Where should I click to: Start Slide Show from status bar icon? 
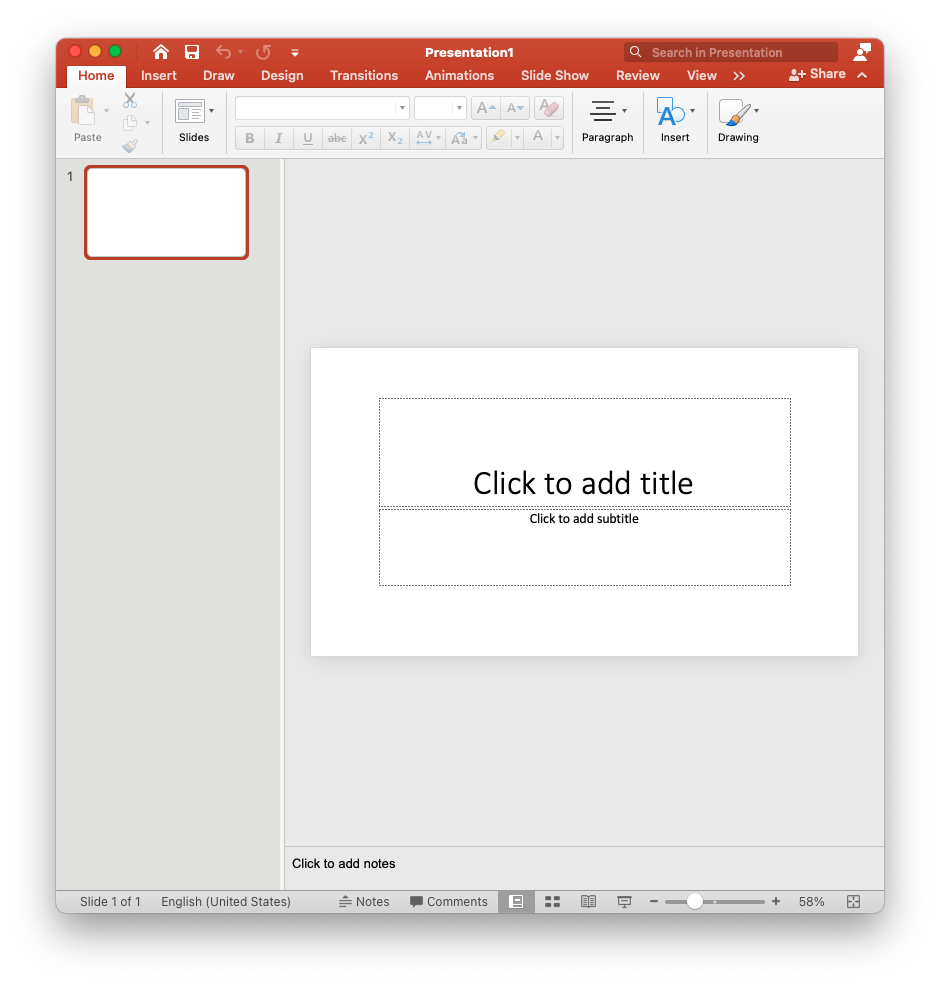tap(624, 901)
